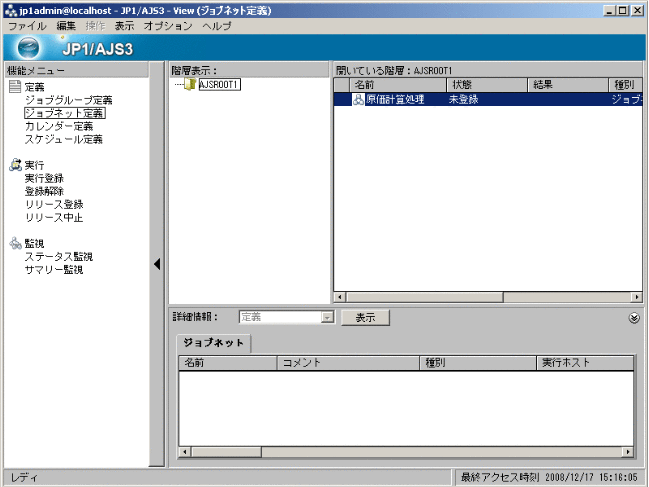Open ジョブネット定義 in function menu

point(64,113)
